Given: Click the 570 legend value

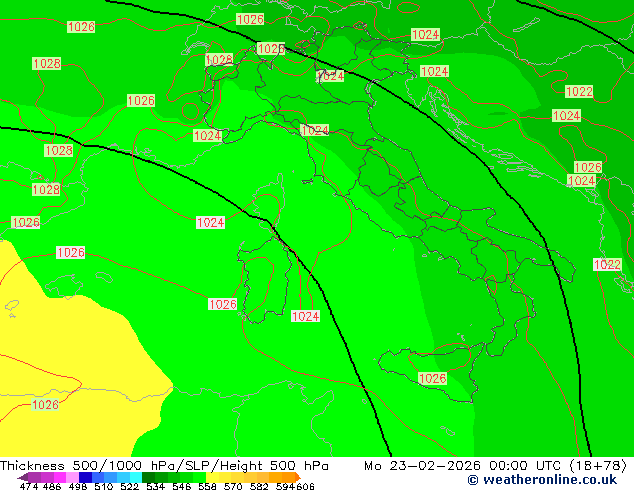Looking at the screenshot, I should (x=233, y=486).
